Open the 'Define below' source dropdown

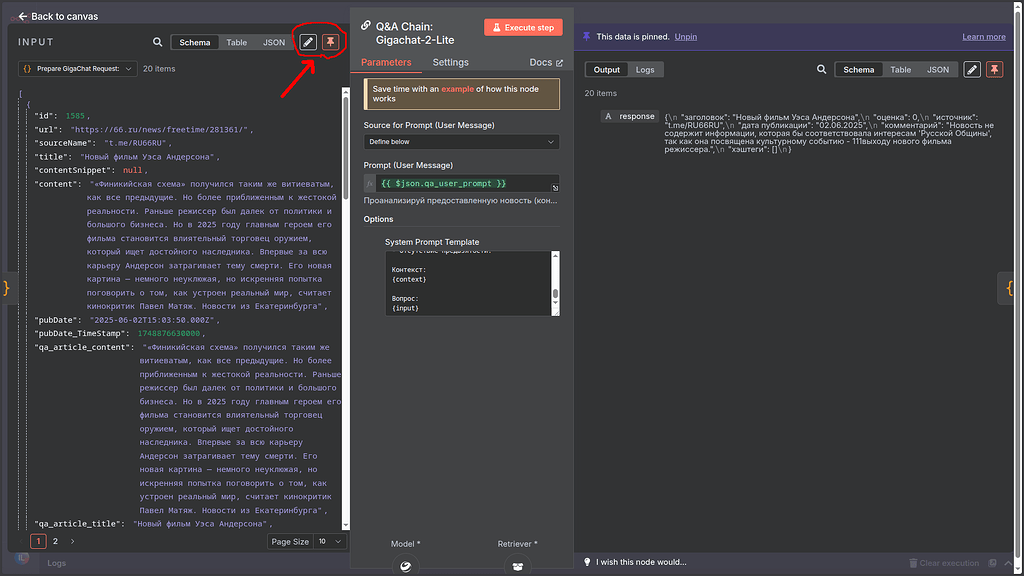(460, 142)
